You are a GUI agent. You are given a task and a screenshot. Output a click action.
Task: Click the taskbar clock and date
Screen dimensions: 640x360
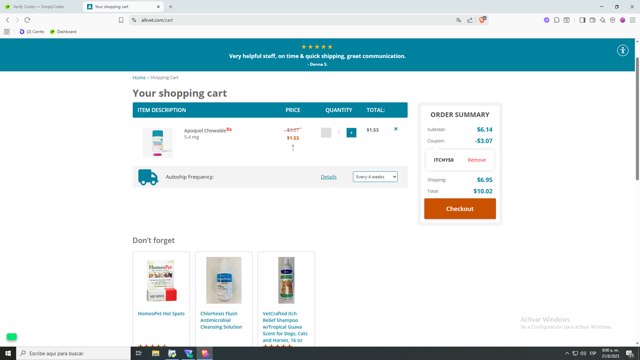pos(610,353)
